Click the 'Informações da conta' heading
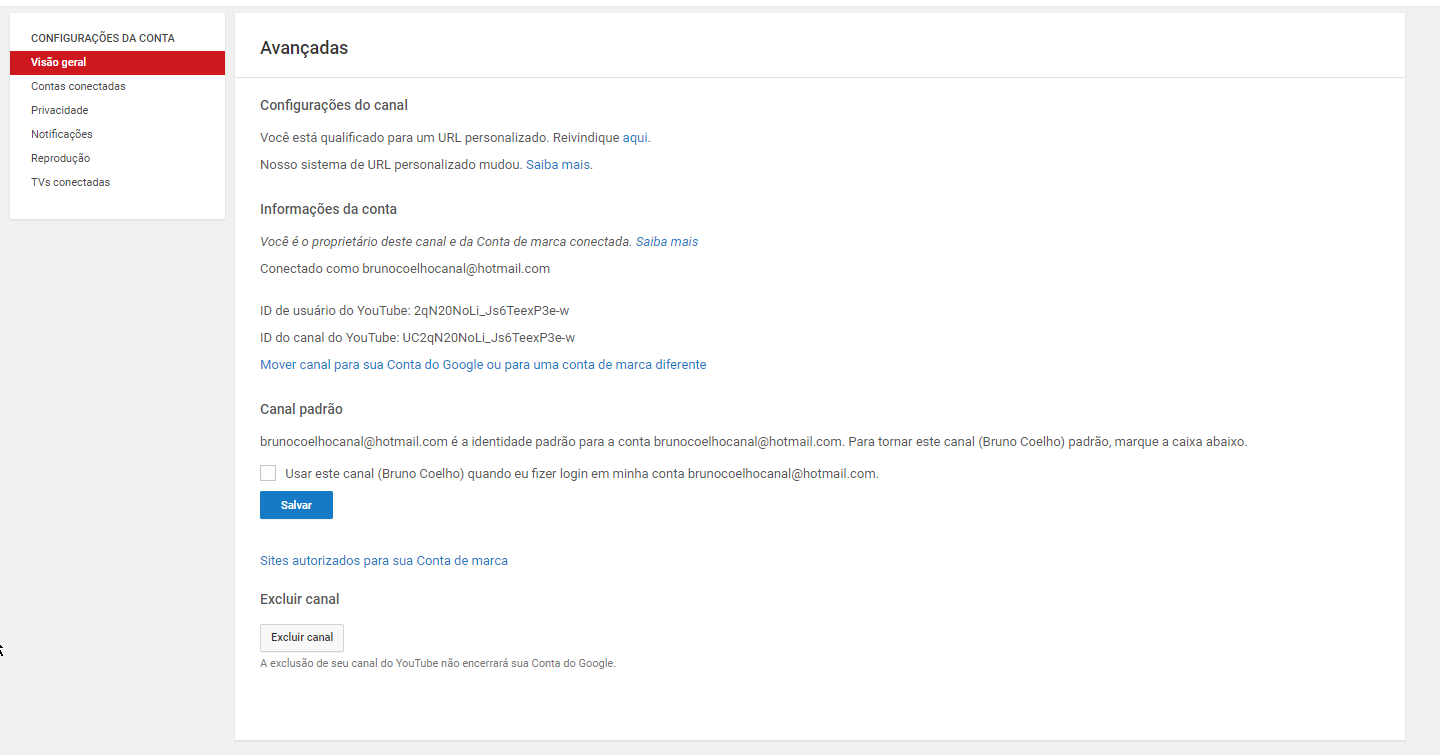 point(328,209)
